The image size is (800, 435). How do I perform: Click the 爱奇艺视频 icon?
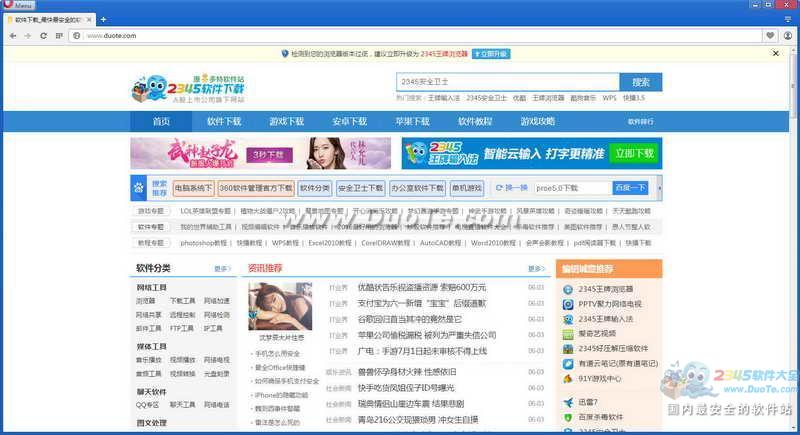click(x=568, y=334)
